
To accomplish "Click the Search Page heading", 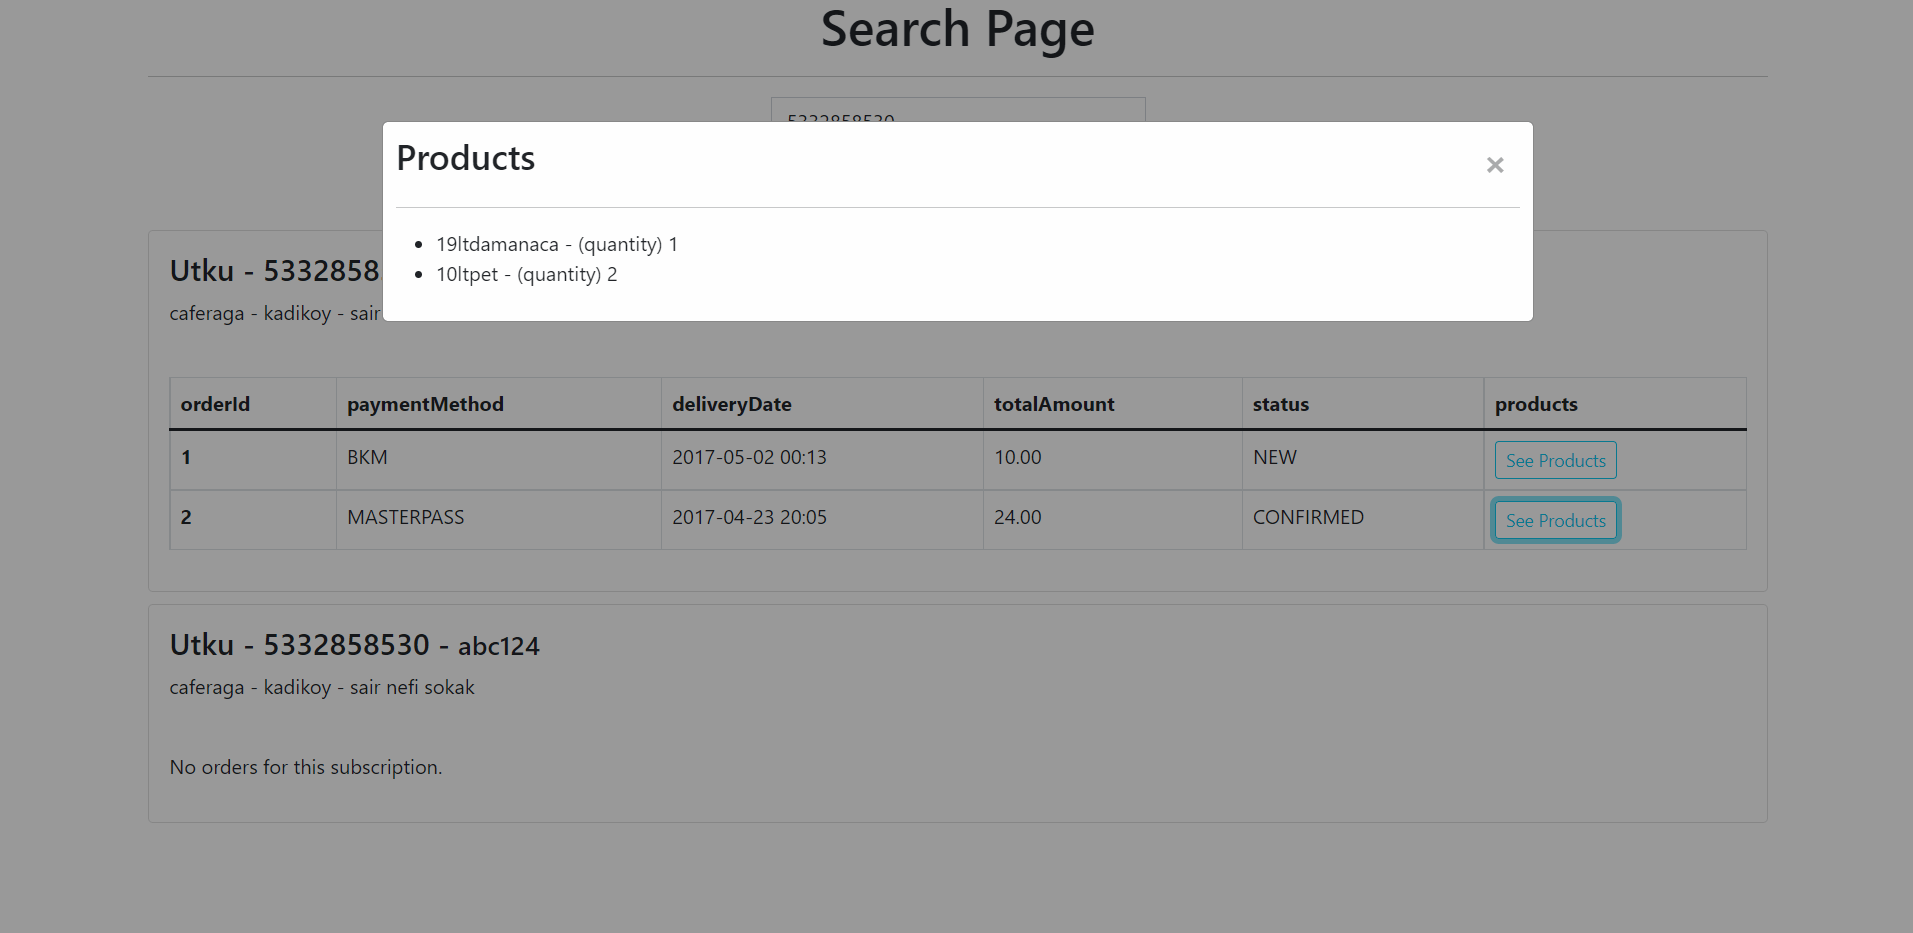I will coord(957,29).
